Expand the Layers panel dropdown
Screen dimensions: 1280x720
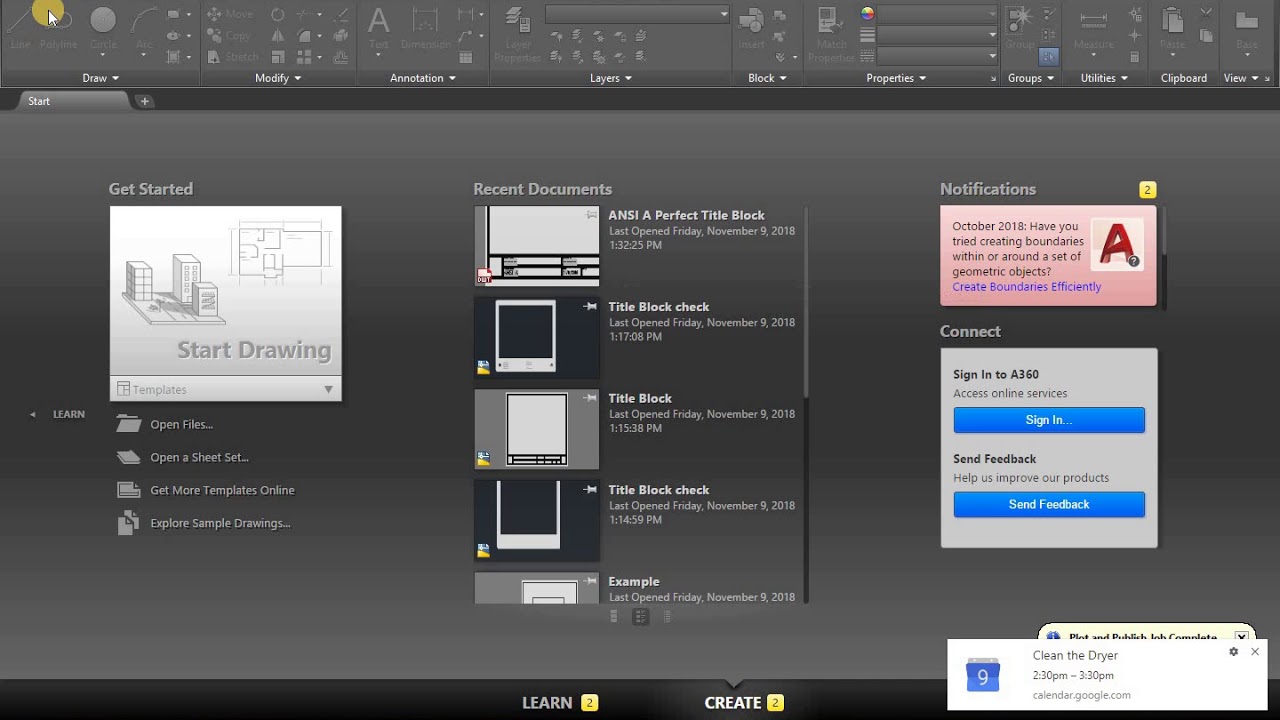click(x=611, y=78)
